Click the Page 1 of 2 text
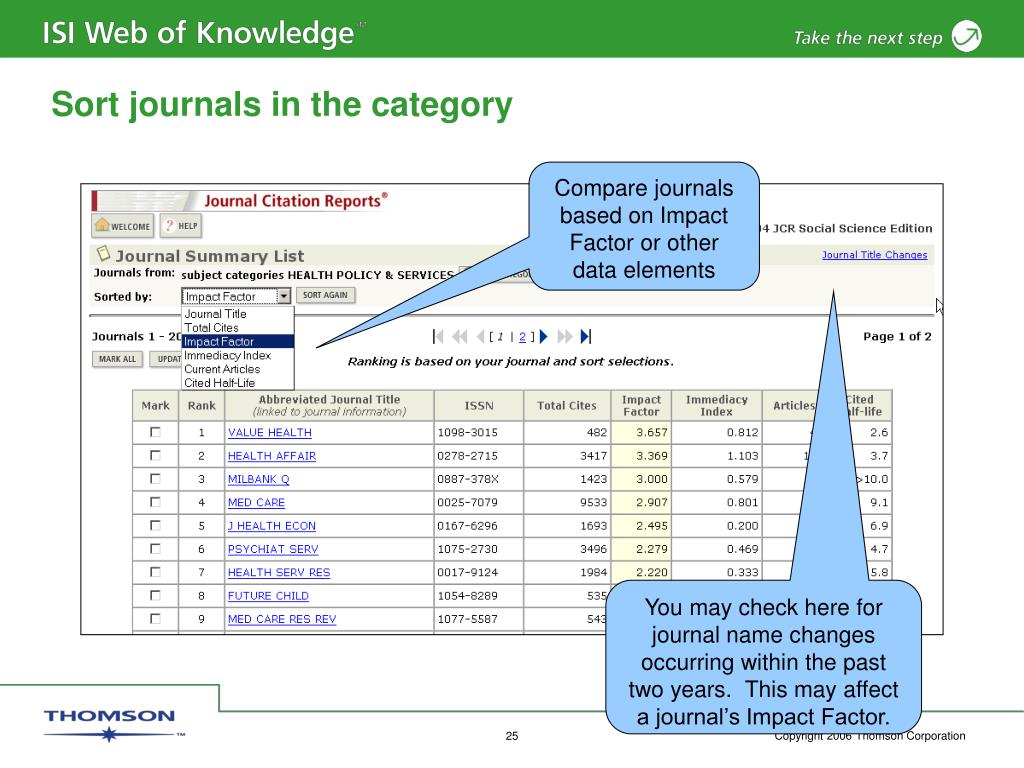 897,336
